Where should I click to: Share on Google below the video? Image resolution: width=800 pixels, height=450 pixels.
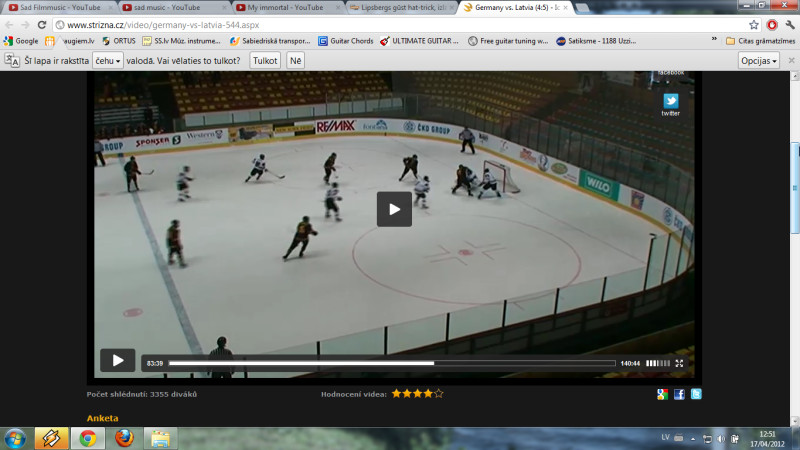[x=662, y=394]
